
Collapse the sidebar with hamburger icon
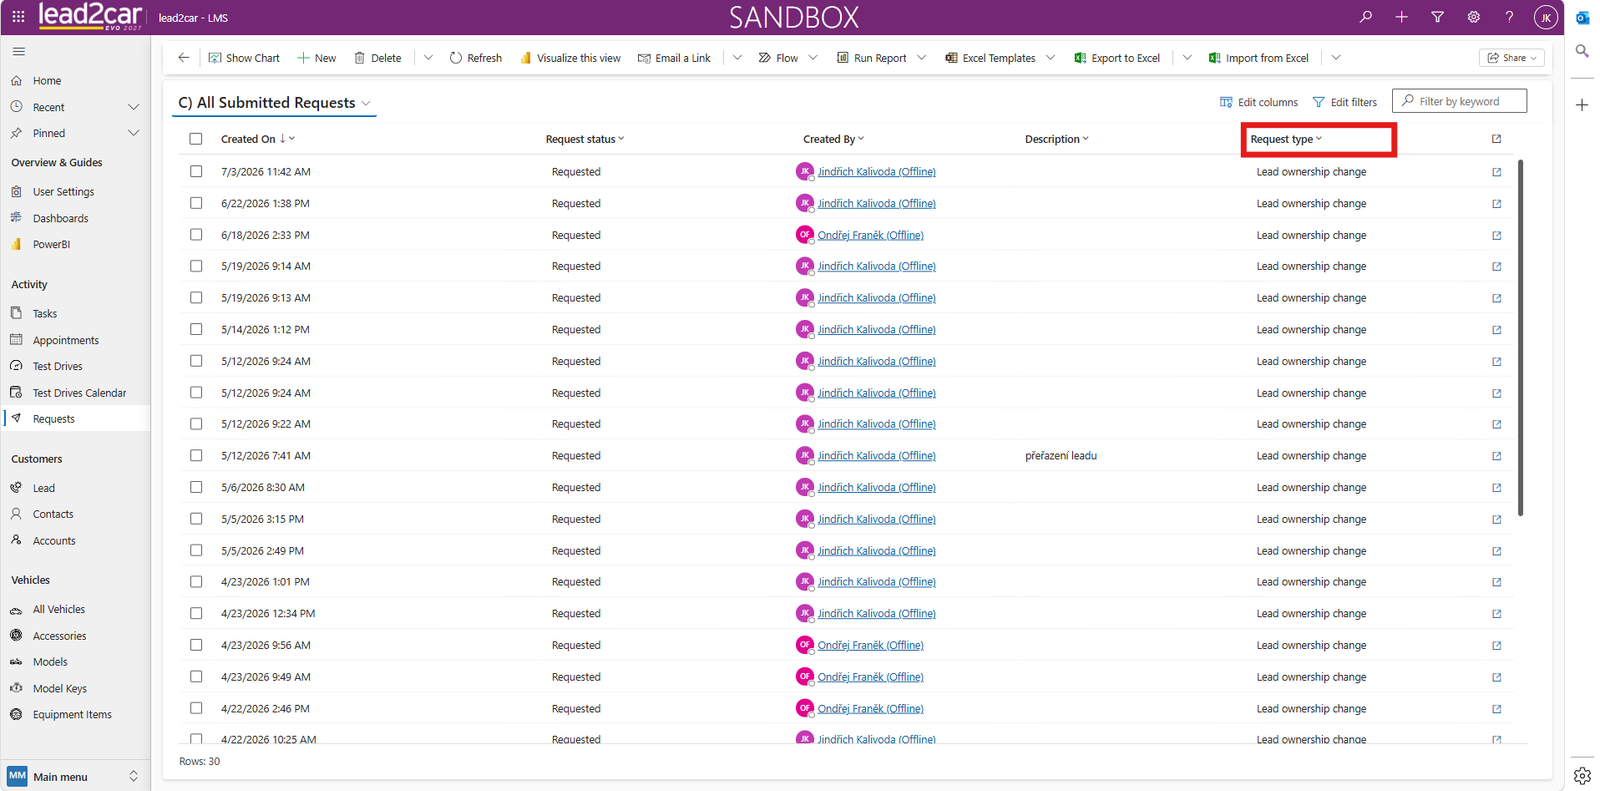(19, 51)
